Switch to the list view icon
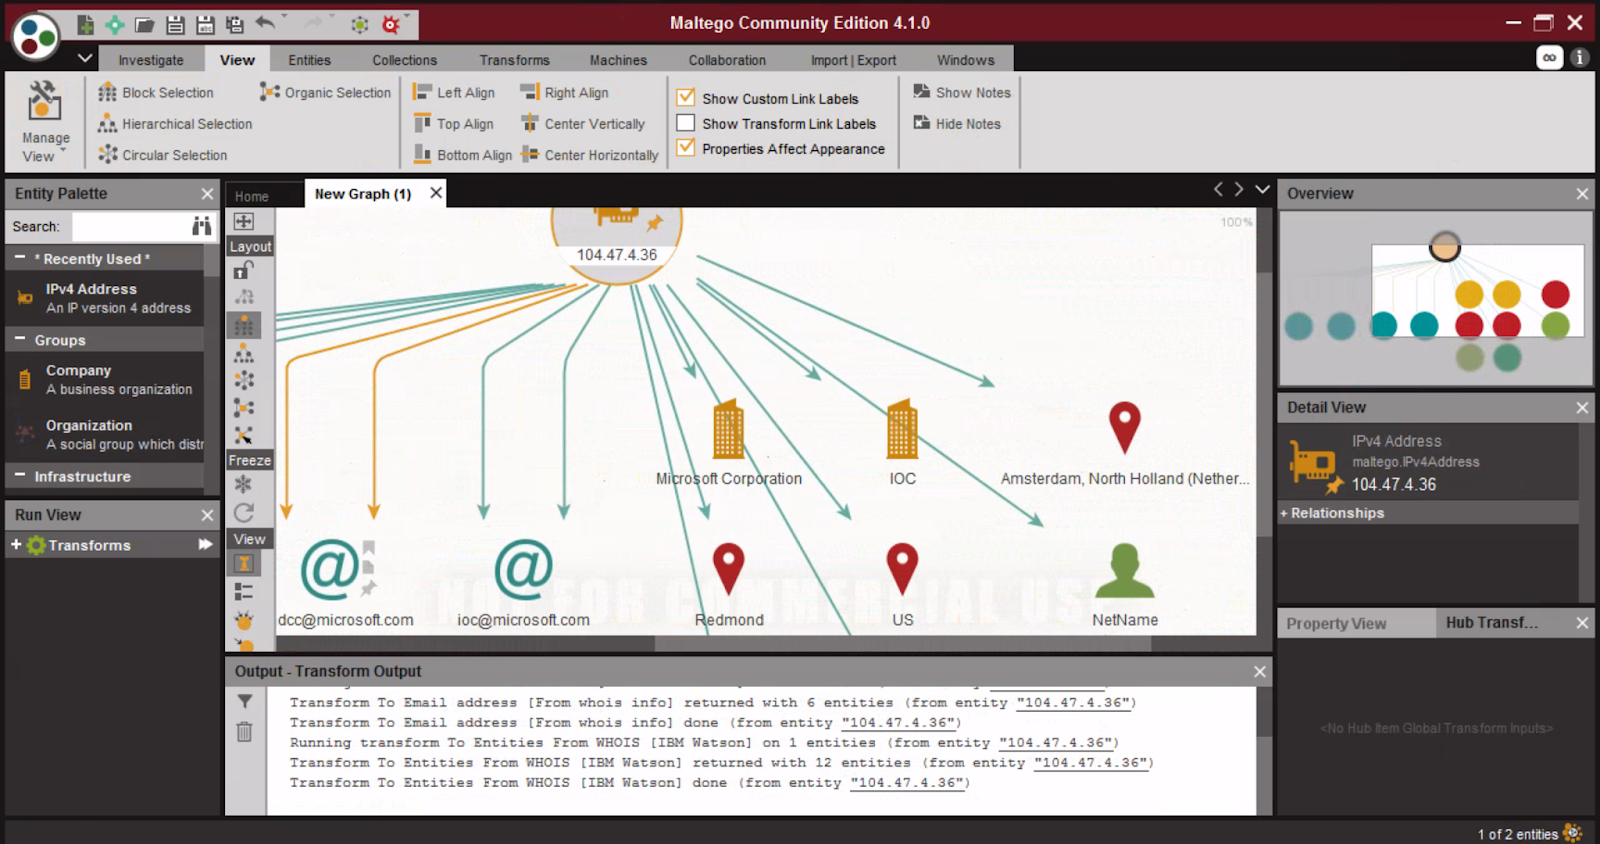The width and height of the screenshot is (1600, 844). pos(243,592)
